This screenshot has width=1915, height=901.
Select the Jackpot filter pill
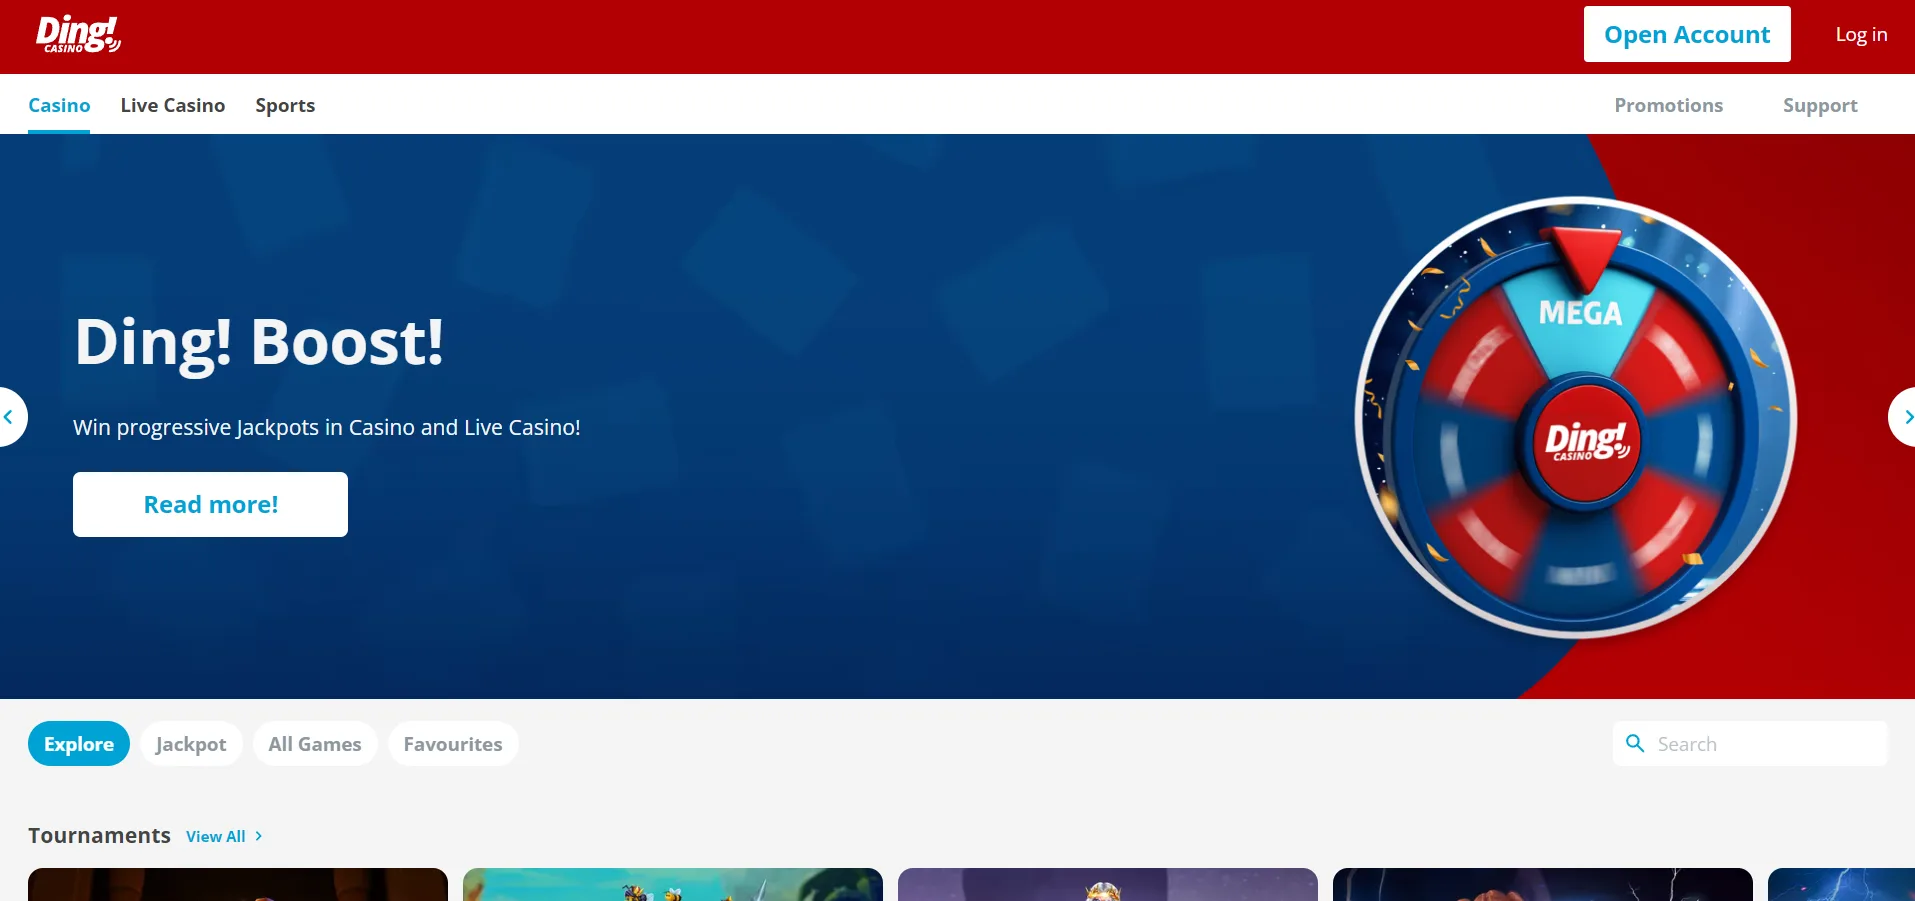191,744
